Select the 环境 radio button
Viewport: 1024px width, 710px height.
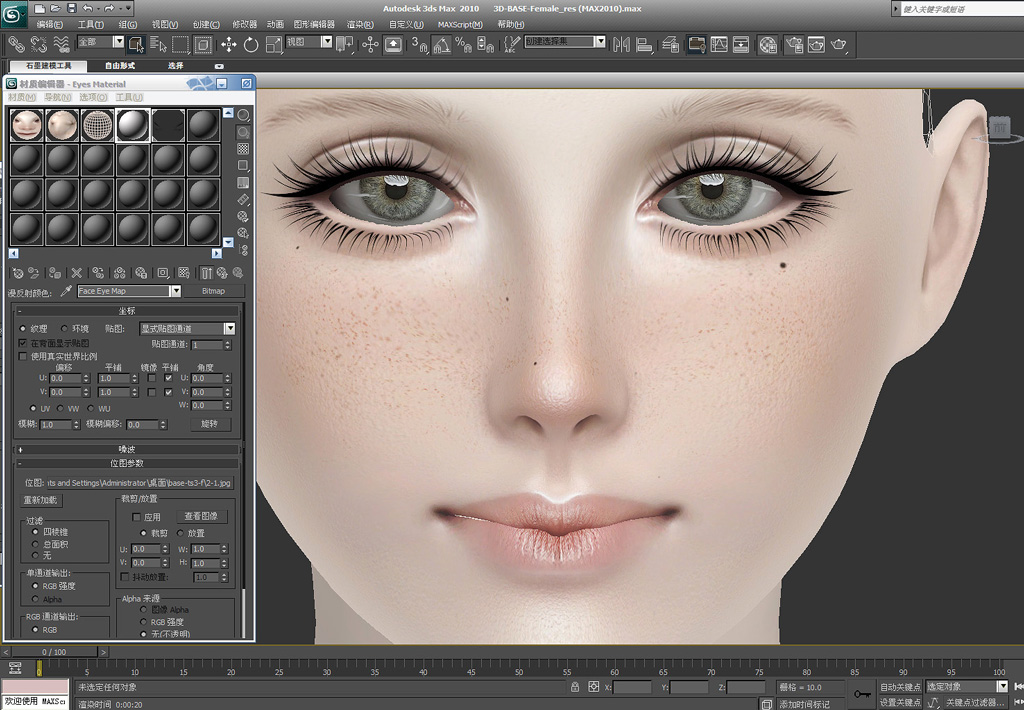[66, 328]
